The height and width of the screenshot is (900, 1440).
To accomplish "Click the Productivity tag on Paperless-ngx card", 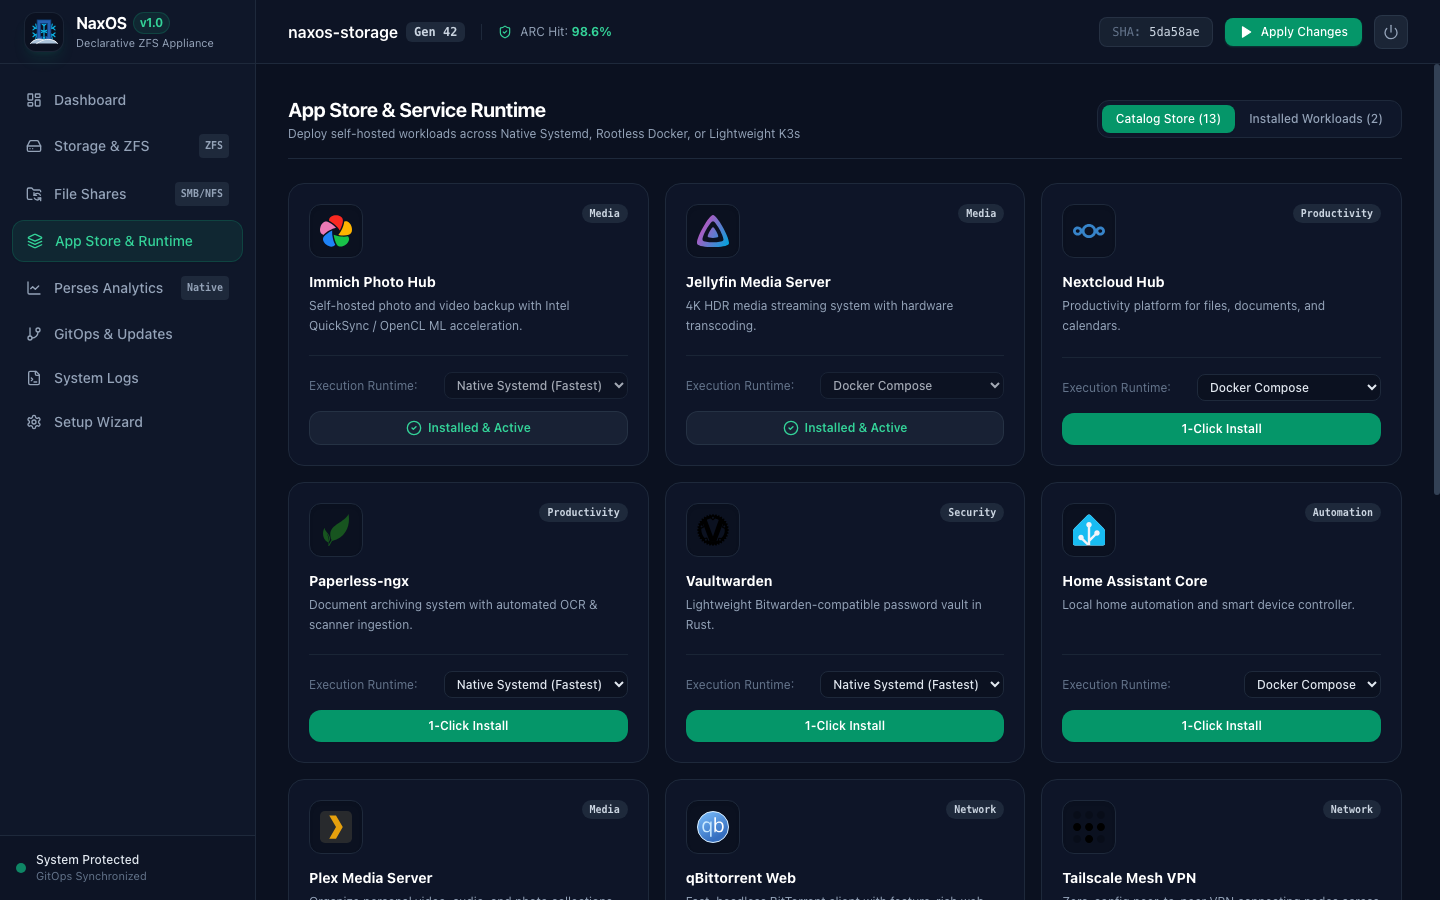I will (584, 512).
